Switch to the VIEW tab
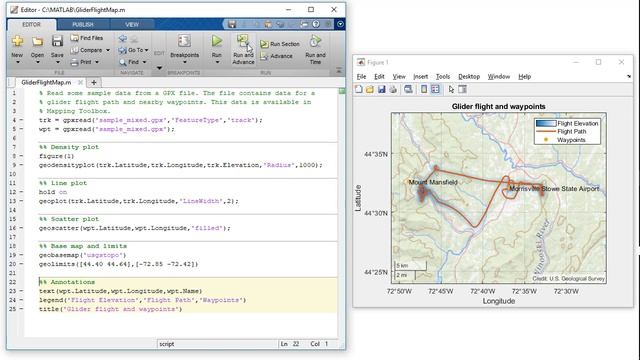The image size is (640, 360). (x=132, y=24)
